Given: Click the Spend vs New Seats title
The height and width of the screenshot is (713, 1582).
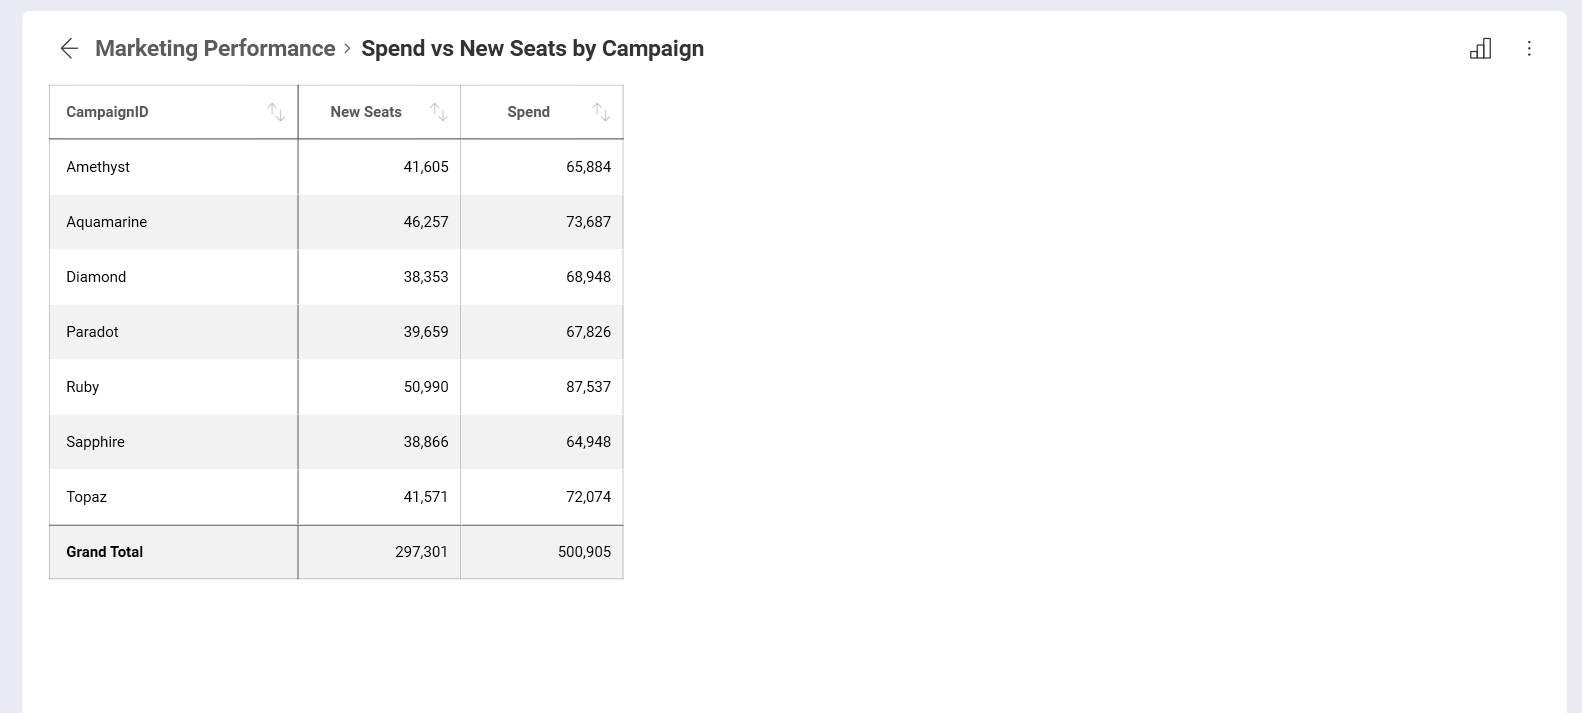Looking at the screenshot, I should pyautogui.click(x=532, y=48).
